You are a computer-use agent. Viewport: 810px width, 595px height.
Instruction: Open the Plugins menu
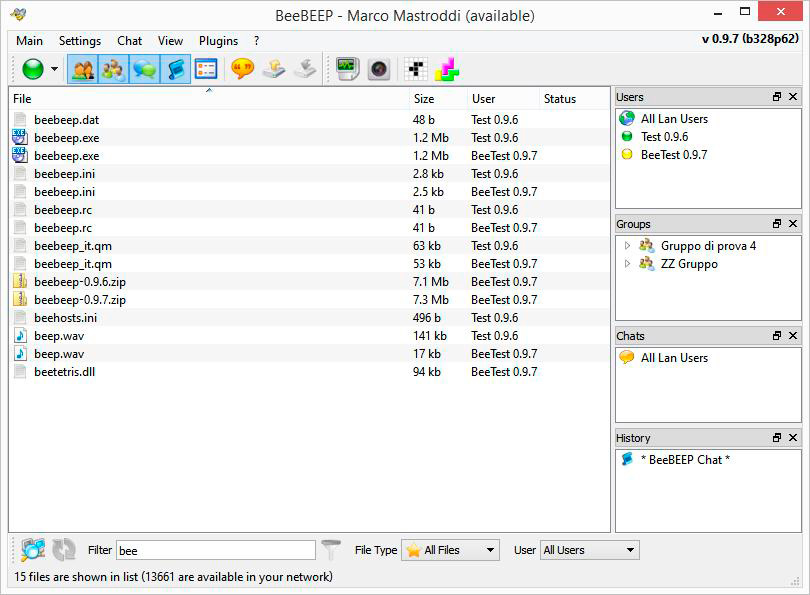click(219, 41)
